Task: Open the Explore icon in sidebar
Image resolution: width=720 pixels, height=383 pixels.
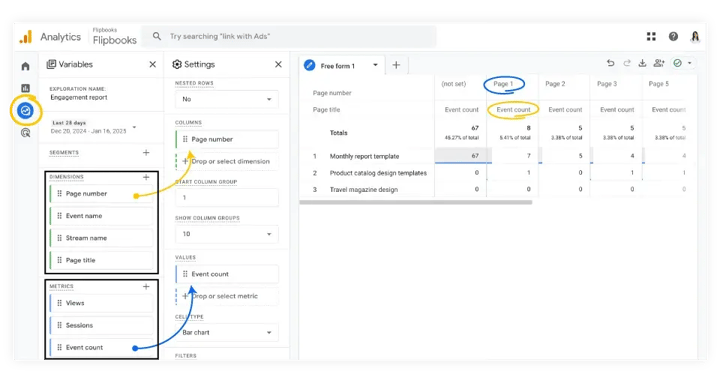Action: (25, 111)
